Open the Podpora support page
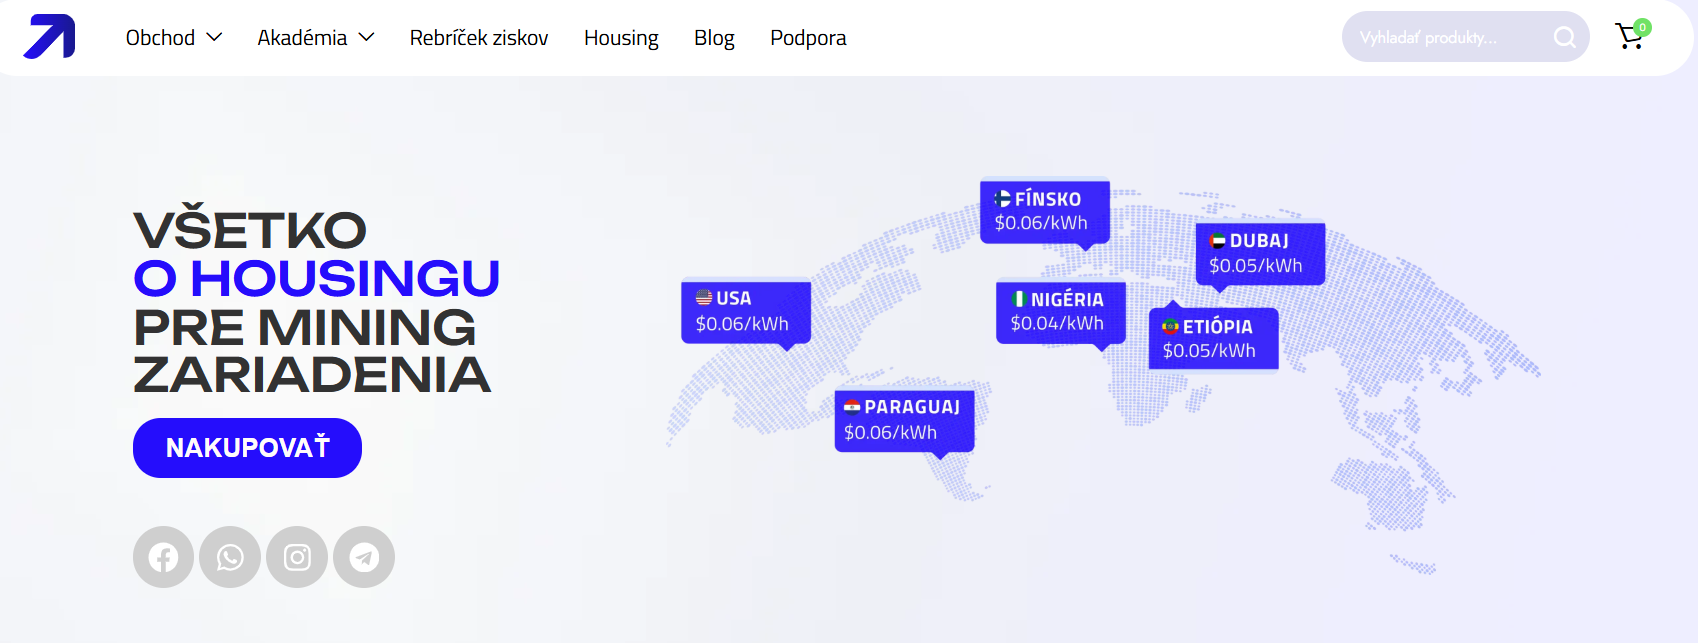The image size is (1698, 643). click(808, 38)
